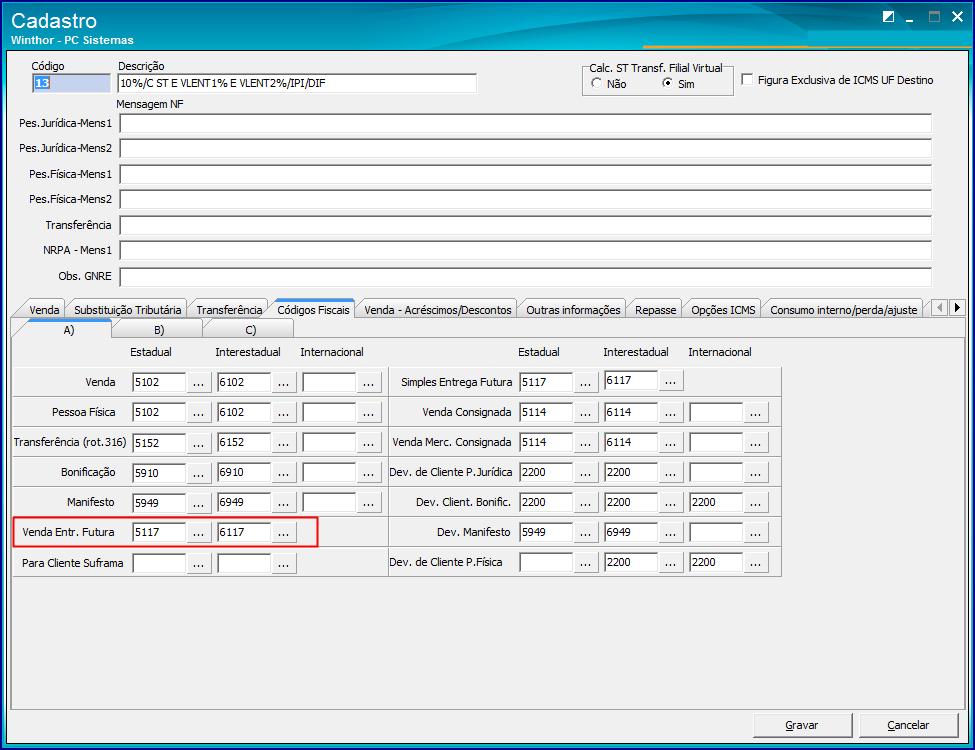Open the Opções ICMS tab
975x750 pixels.
(x=723, y=310)
